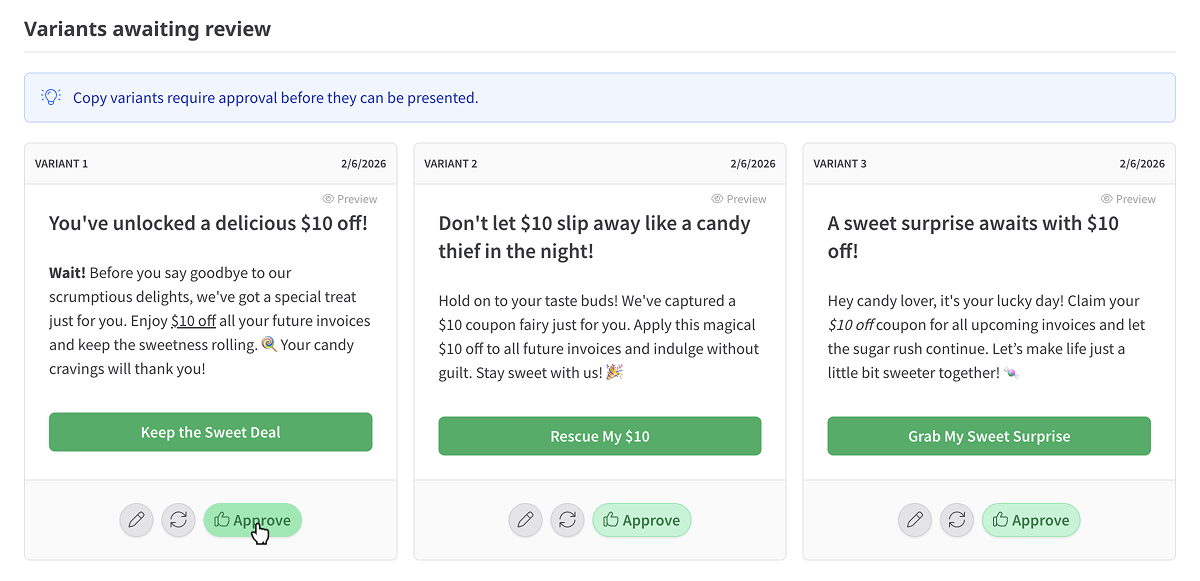Approve Variant 3 copy
The width and height of the screenshot is (1200, 581).
1030,520
